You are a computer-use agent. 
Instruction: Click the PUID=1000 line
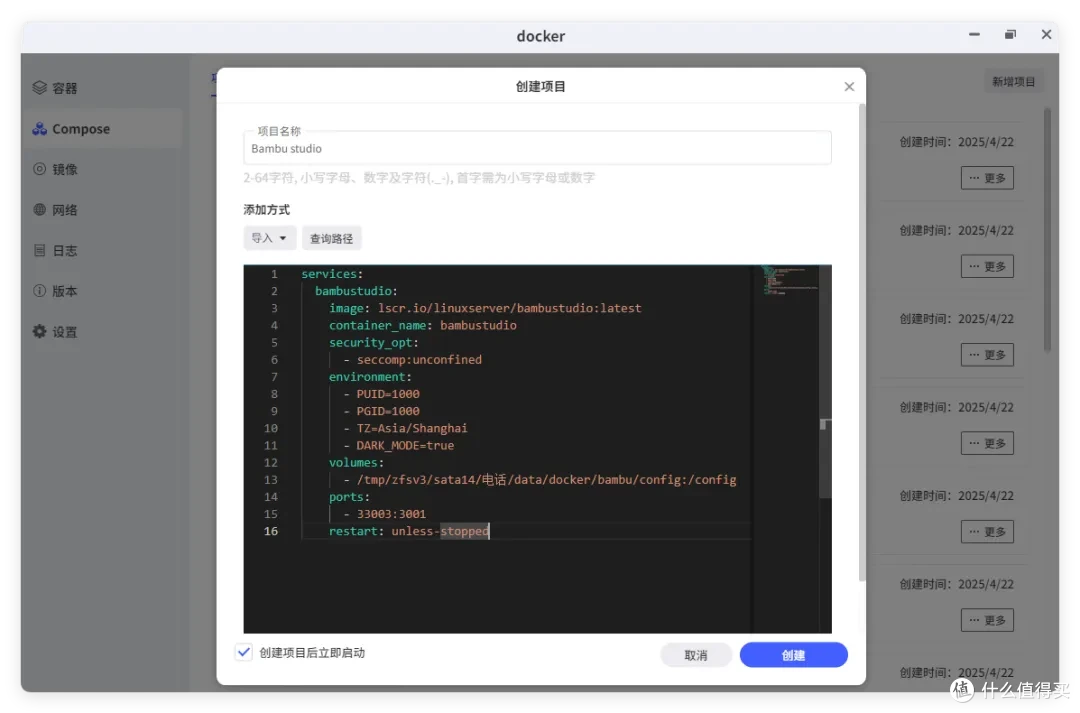(x=381, y=394)
